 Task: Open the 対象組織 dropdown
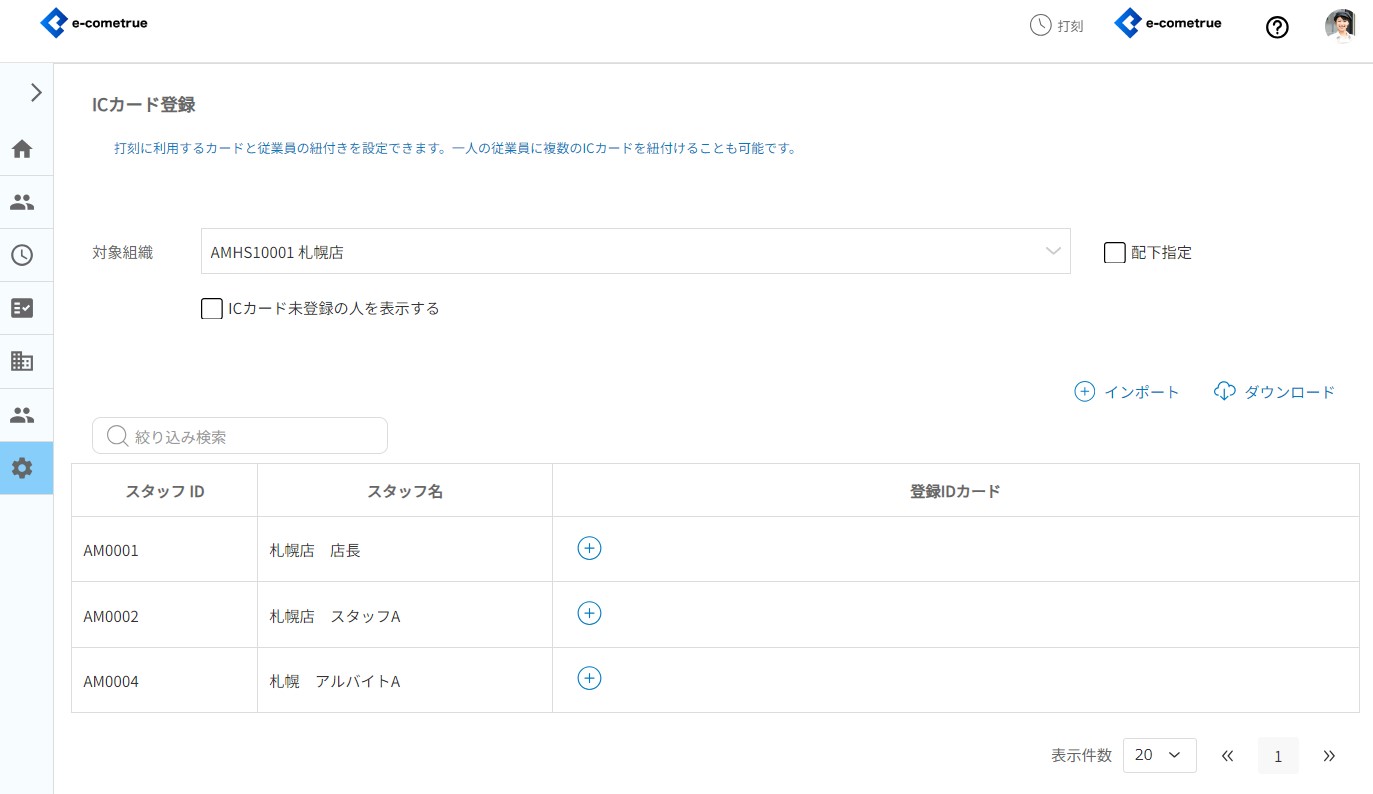click(635, 252)
